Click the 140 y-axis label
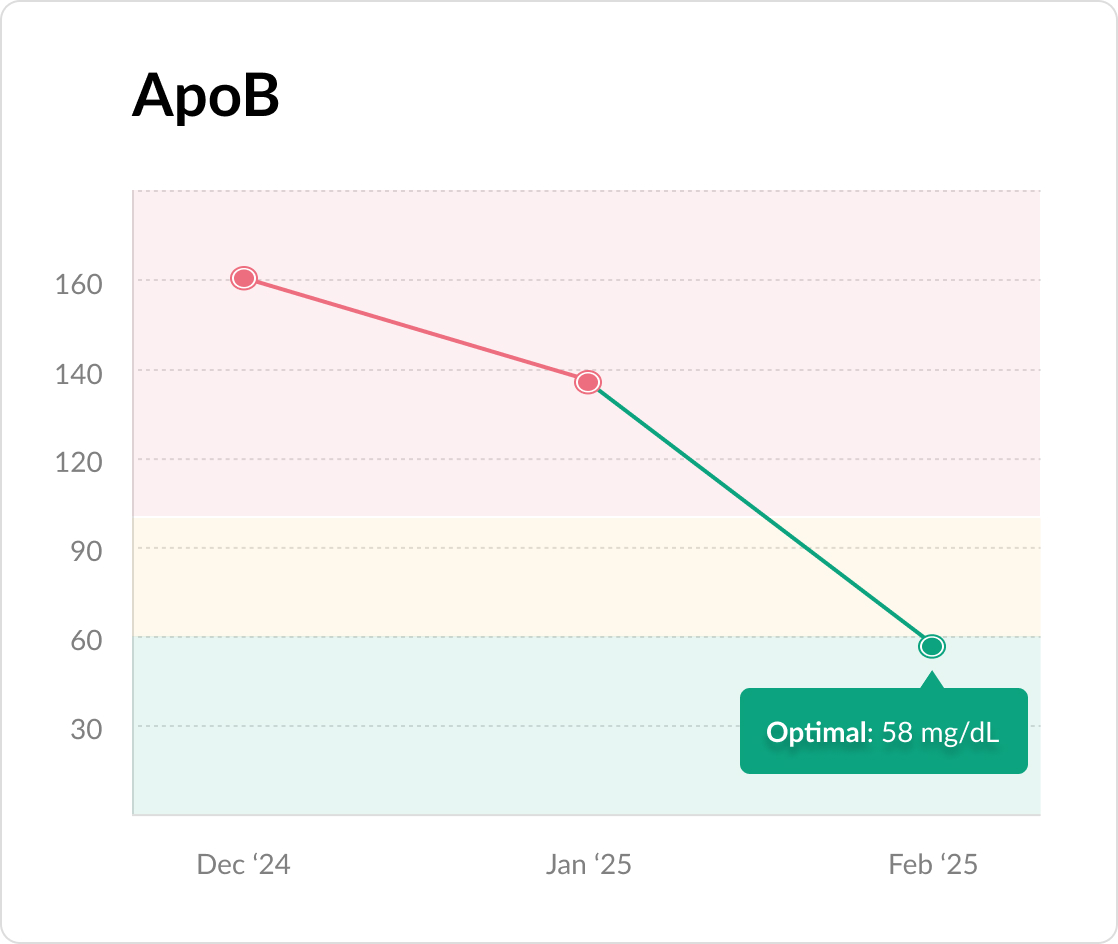 [x=79, y=374]
